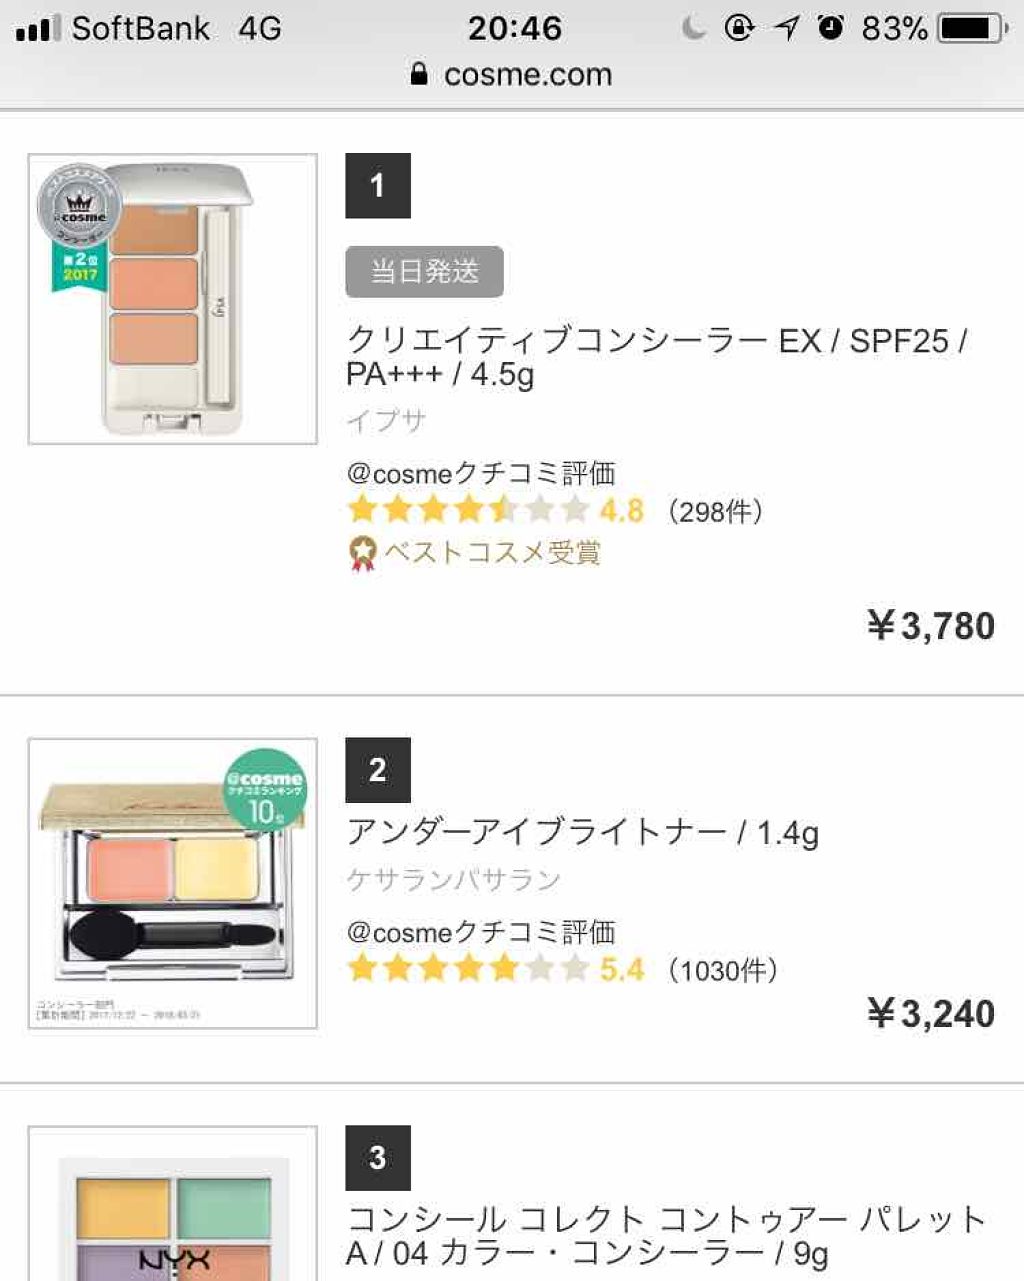Tap the cellular signal strength indicator
1024x1281 pixels.
click(34, 28)
